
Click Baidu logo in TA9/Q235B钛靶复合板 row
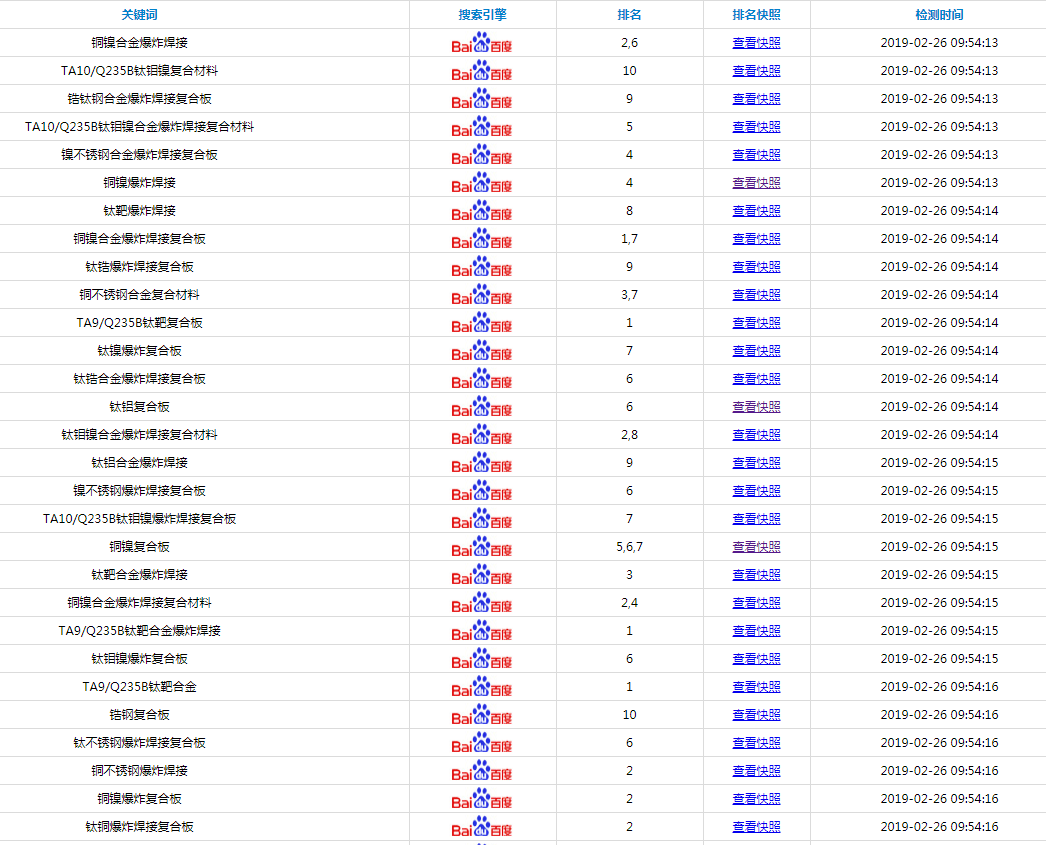[x=481, y=324]
